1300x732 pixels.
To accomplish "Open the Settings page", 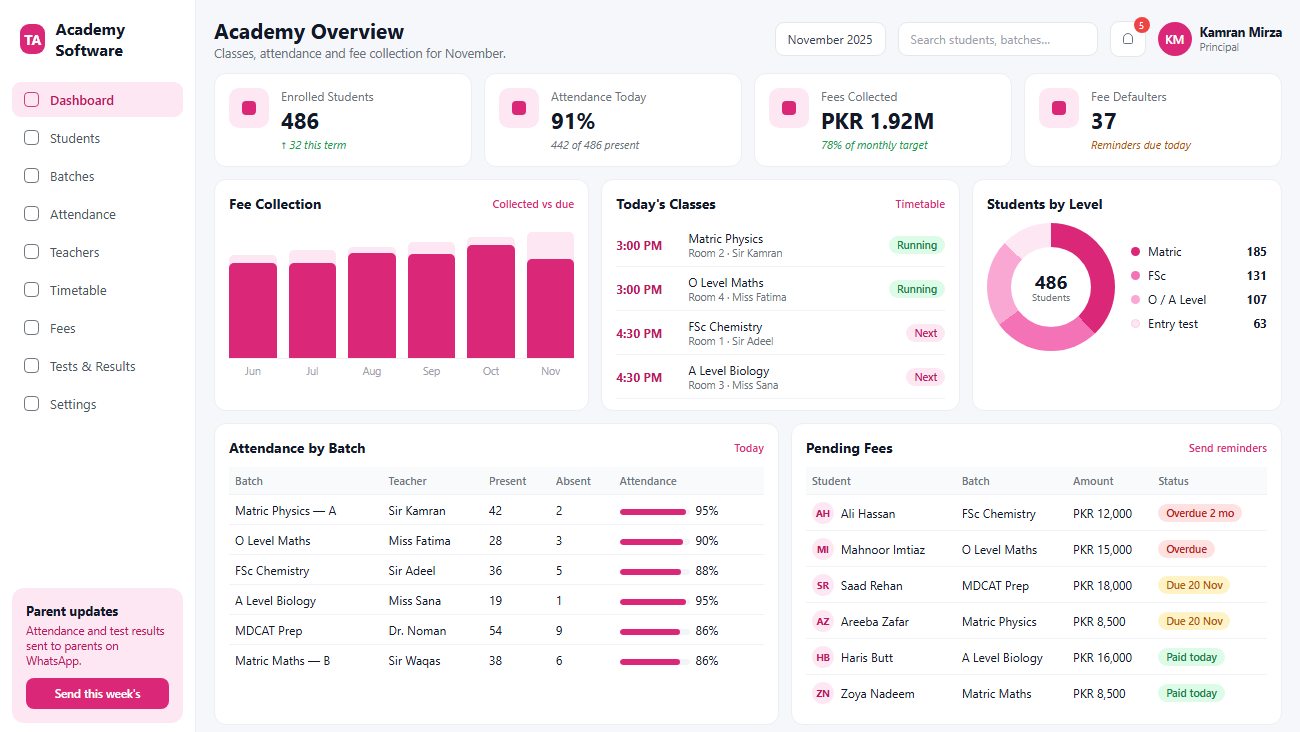I will pos(97,404).
